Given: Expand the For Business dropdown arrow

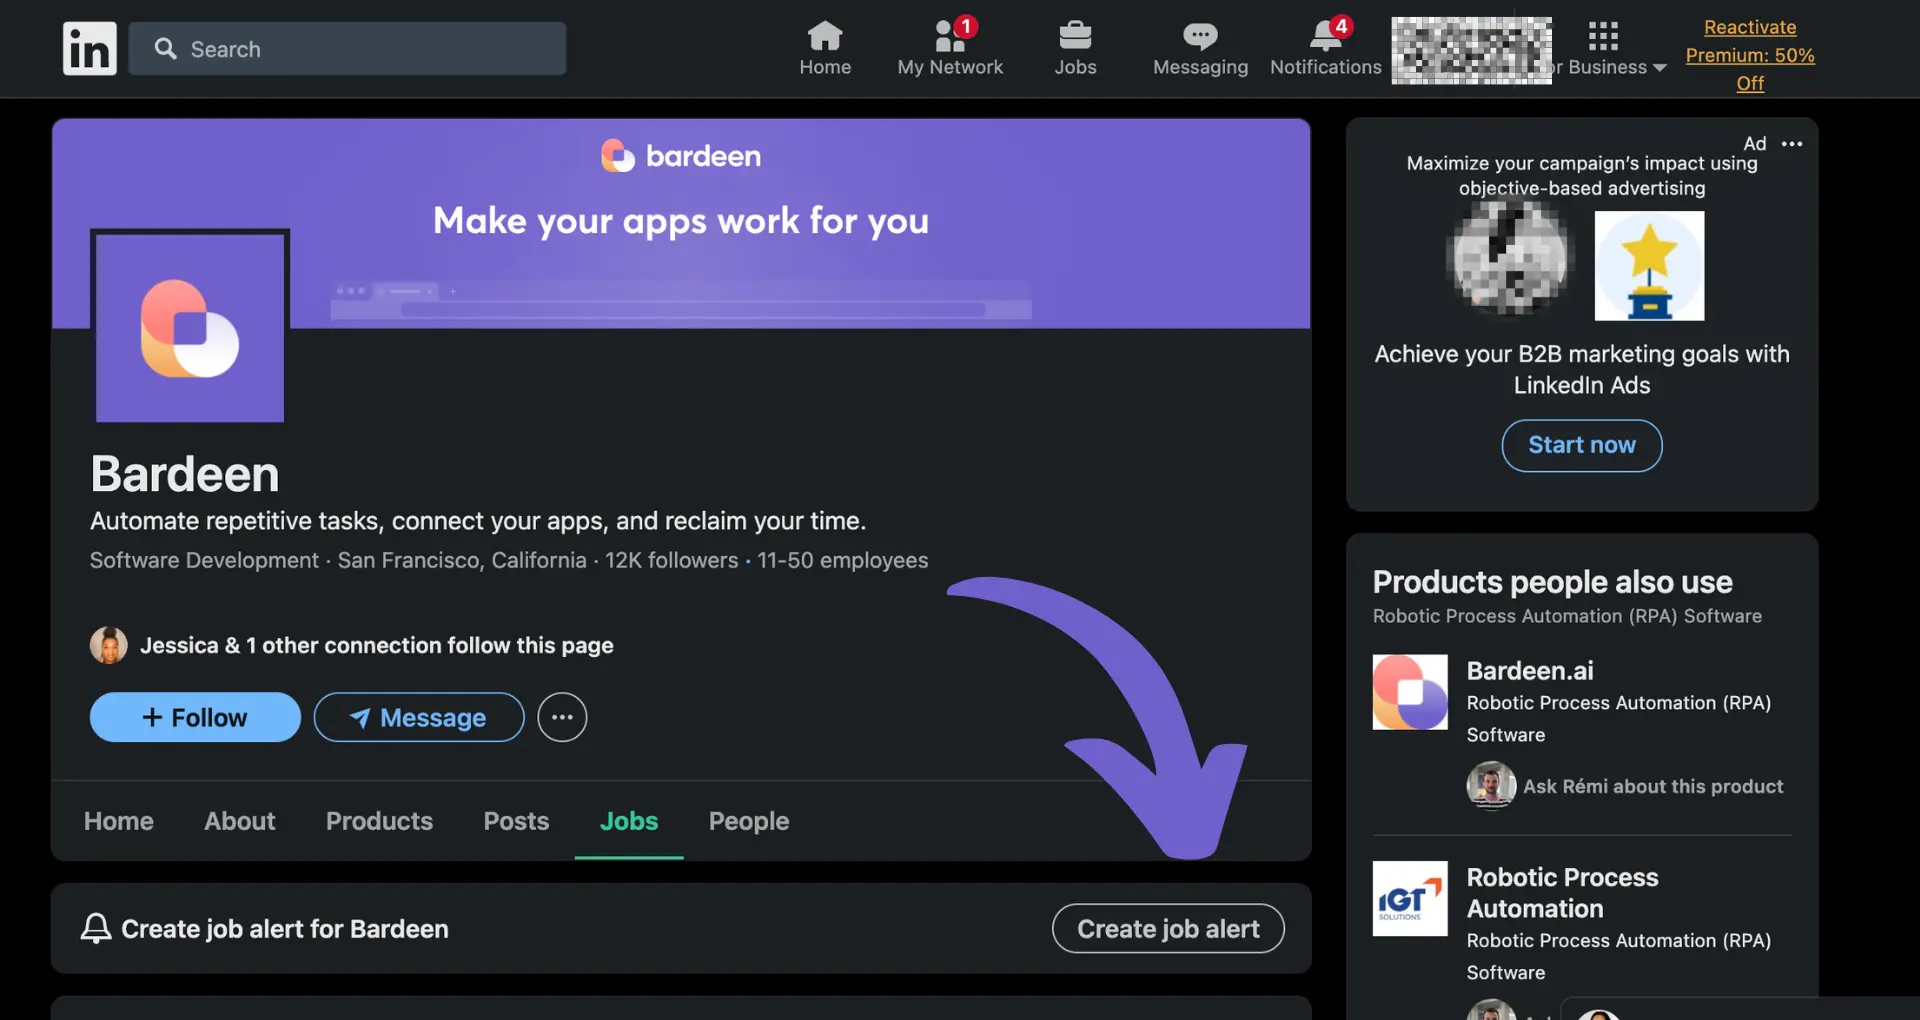Looking at the screenshot, I should tap(1660, 68).
